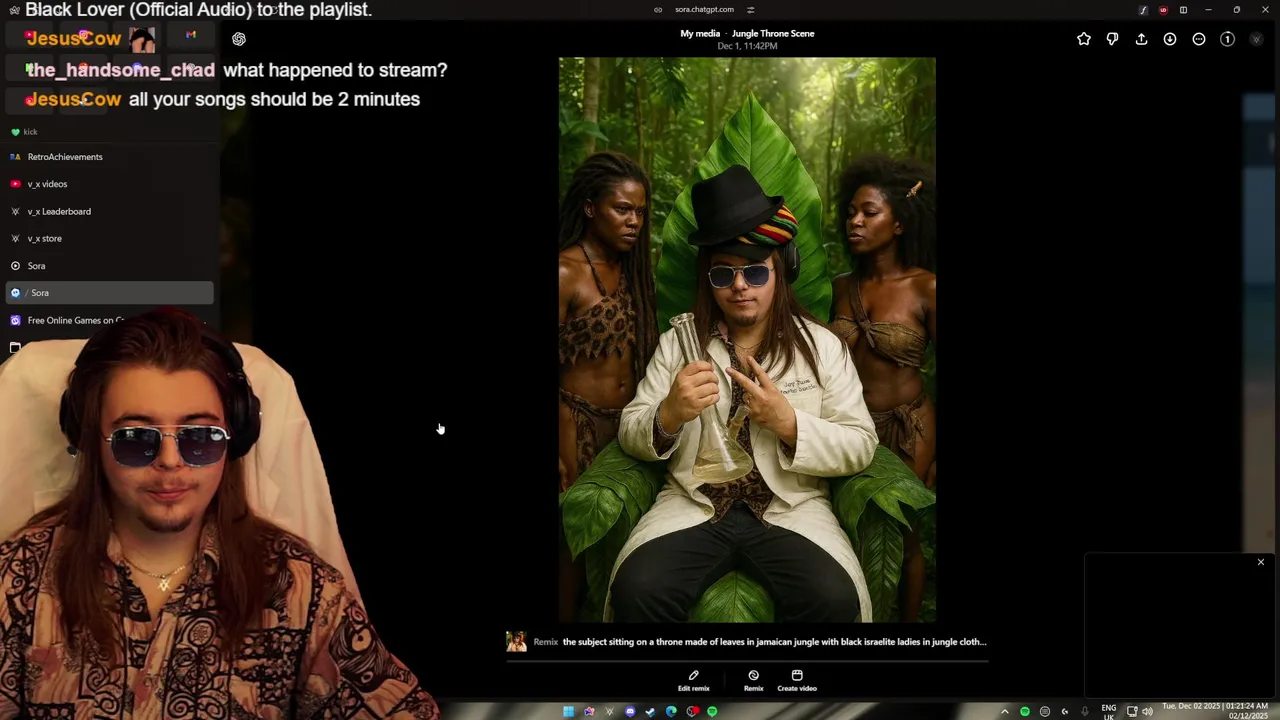Click the Remix button under the image
1280x720 pixels.
pos(753,680)
